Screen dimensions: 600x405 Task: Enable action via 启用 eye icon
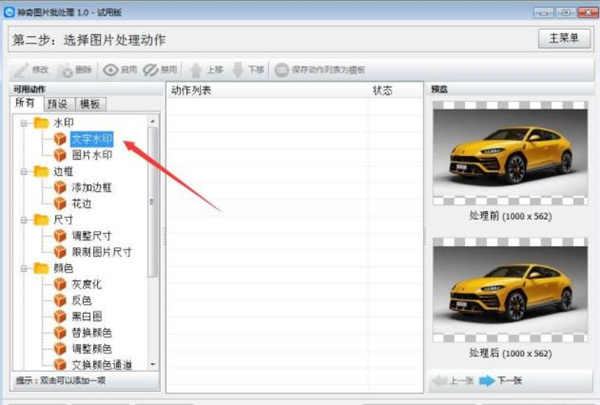point(111,70)
